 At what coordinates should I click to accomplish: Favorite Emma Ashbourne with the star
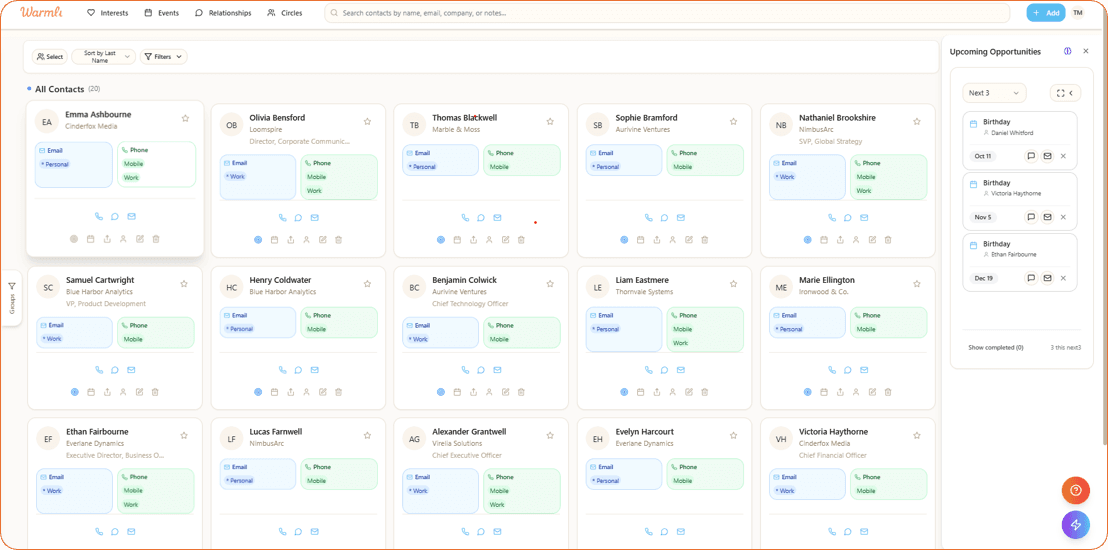click(185, 118)
